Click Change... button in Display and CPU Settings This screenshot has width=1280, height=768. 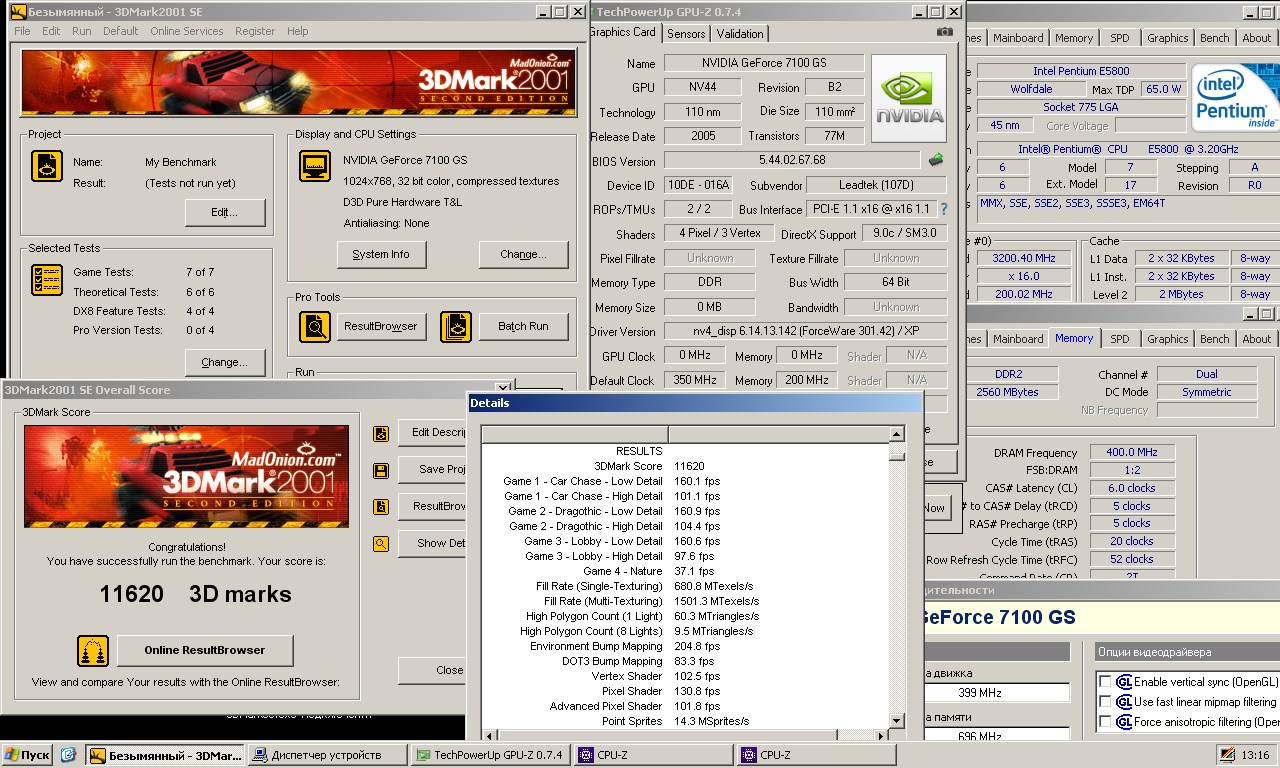(x=524, y=255)
